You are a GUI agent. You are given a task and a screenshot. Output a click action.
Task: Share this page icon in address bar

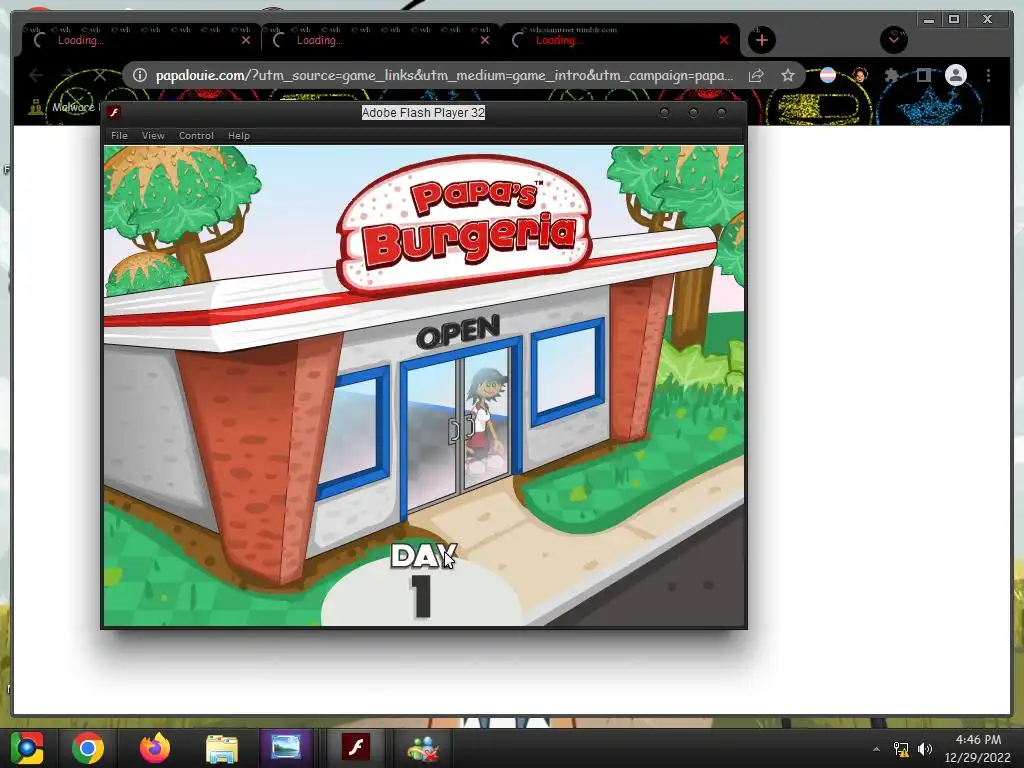[756, 75]
